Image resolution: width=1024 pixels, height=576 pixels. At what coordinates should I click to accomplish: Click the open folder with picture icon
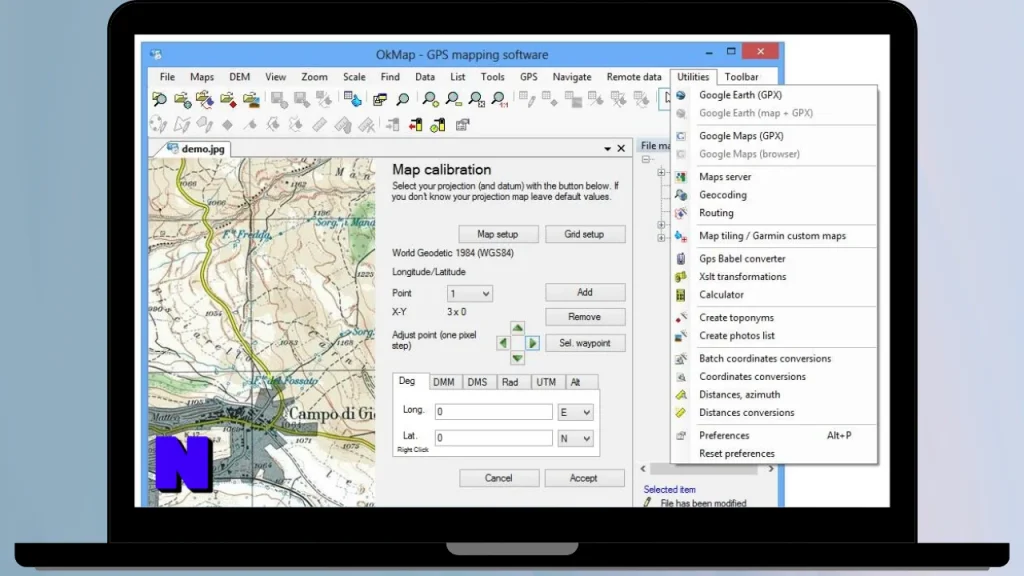click(x=251, y=99)
